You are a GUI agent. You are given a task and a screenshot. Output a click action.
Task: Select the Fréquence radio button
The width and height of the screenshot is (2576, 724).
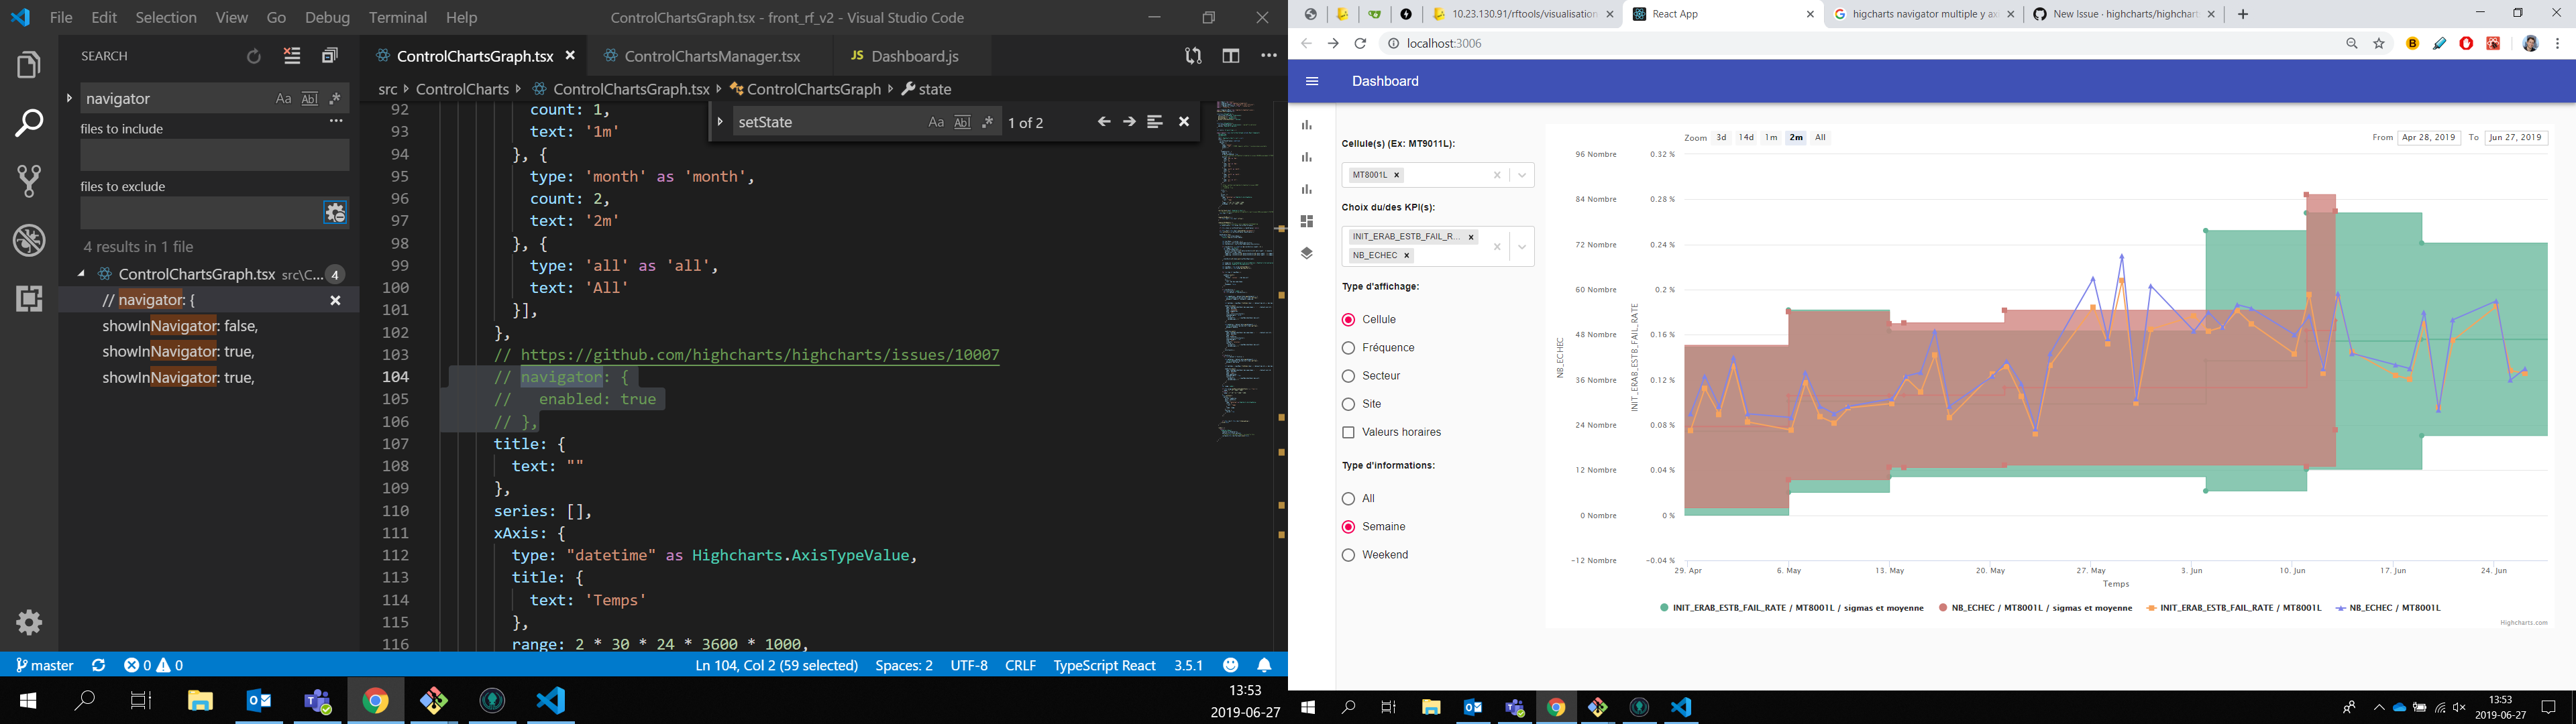pyautogui.click(x=1348, y=348)
